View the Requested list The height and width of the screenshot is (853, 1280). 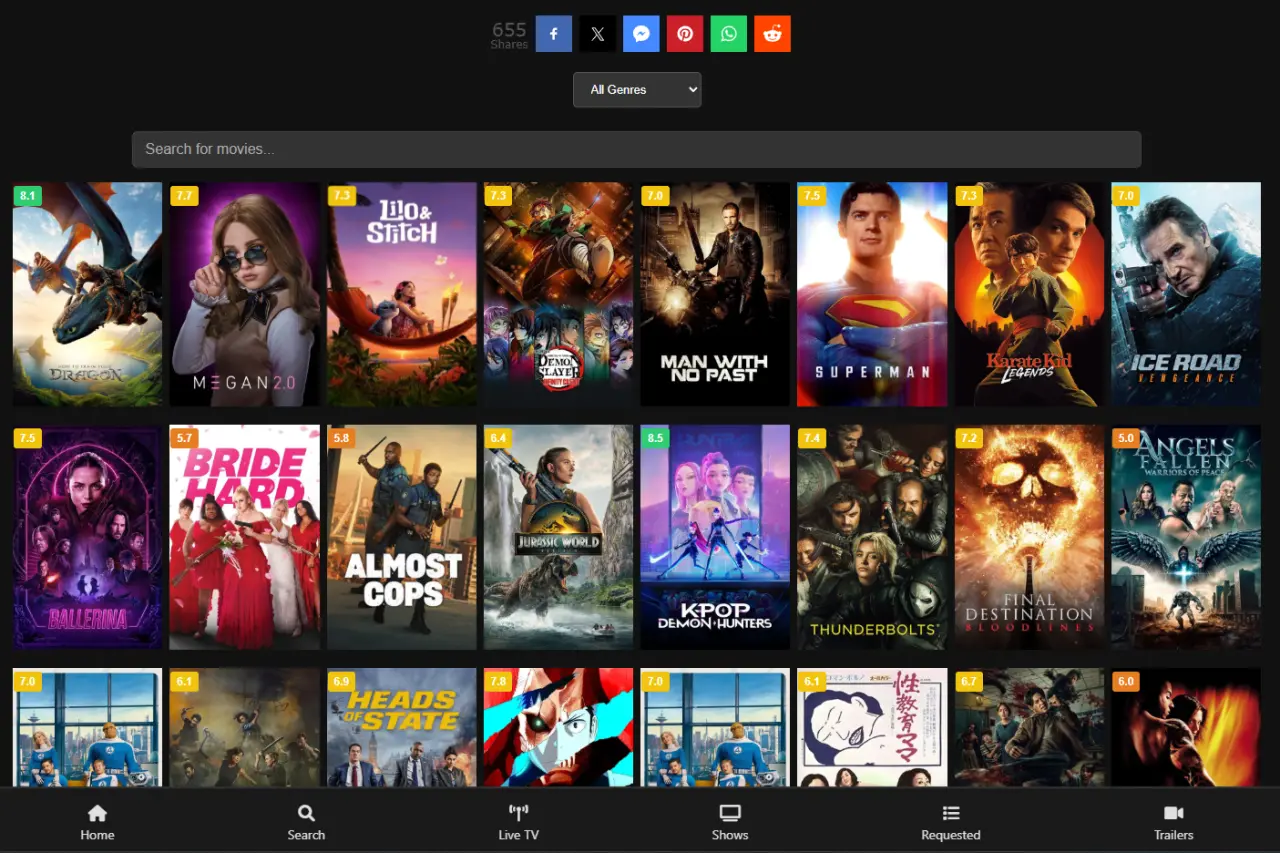pyautogui.click(x=951, y=822)
